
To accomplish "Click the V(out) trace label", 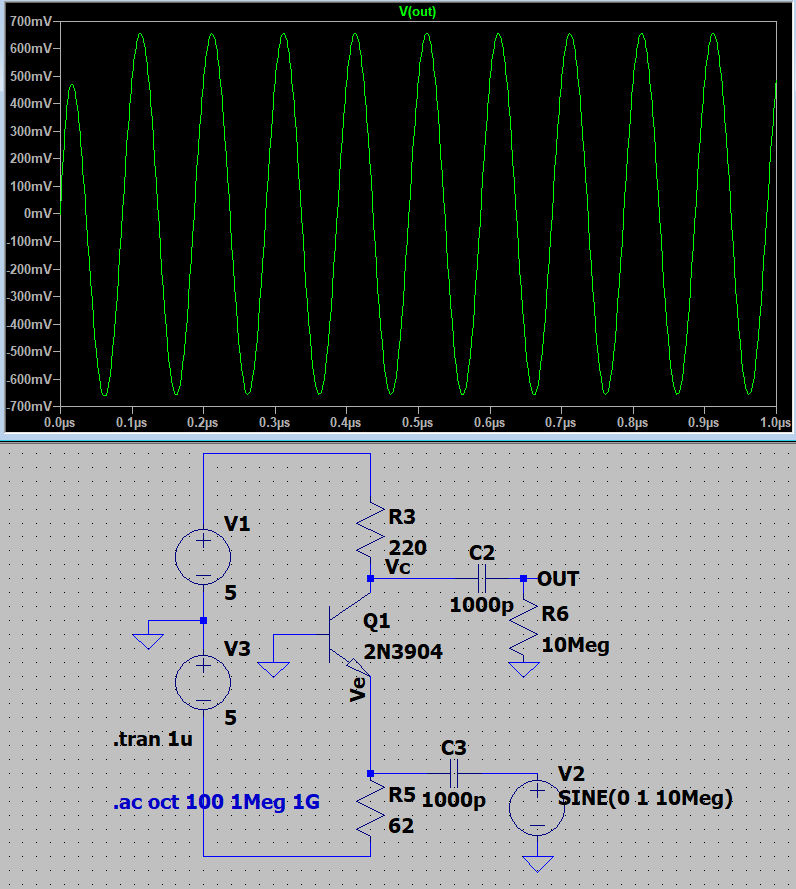I will (x=417, y=12).
